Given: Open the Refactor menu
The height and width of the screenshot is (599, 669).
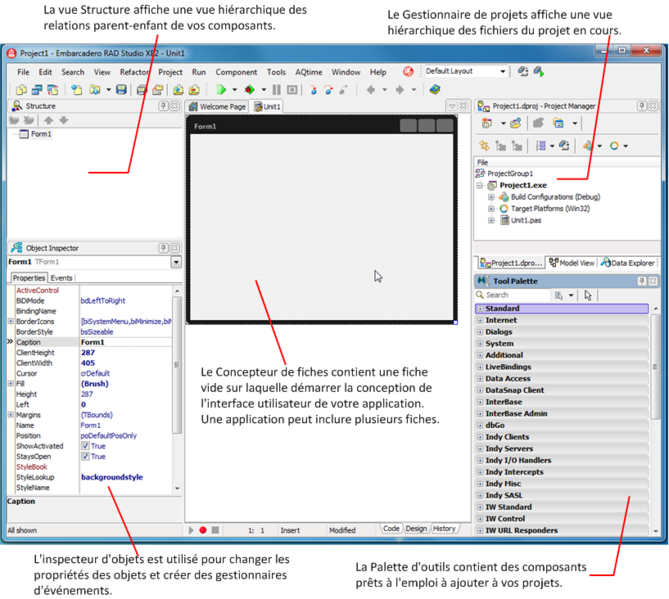Looking at the screenshot, I should pyautogui.click(x=134, y=72).
